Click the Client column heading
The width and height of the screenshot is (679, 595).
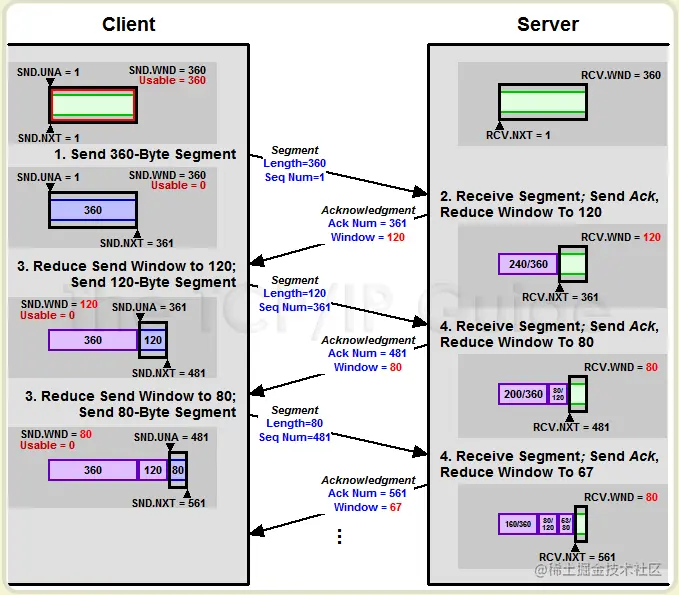tap(129, 24)
